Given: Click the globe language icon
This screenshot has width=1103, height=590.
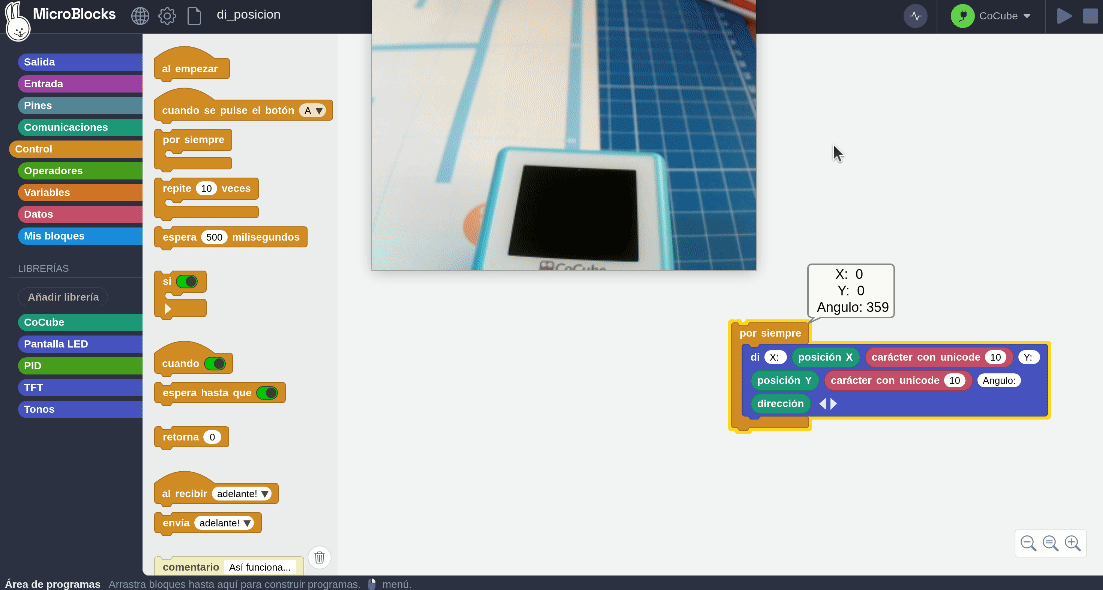Looking at the screenshot, I should pos(140,16).
